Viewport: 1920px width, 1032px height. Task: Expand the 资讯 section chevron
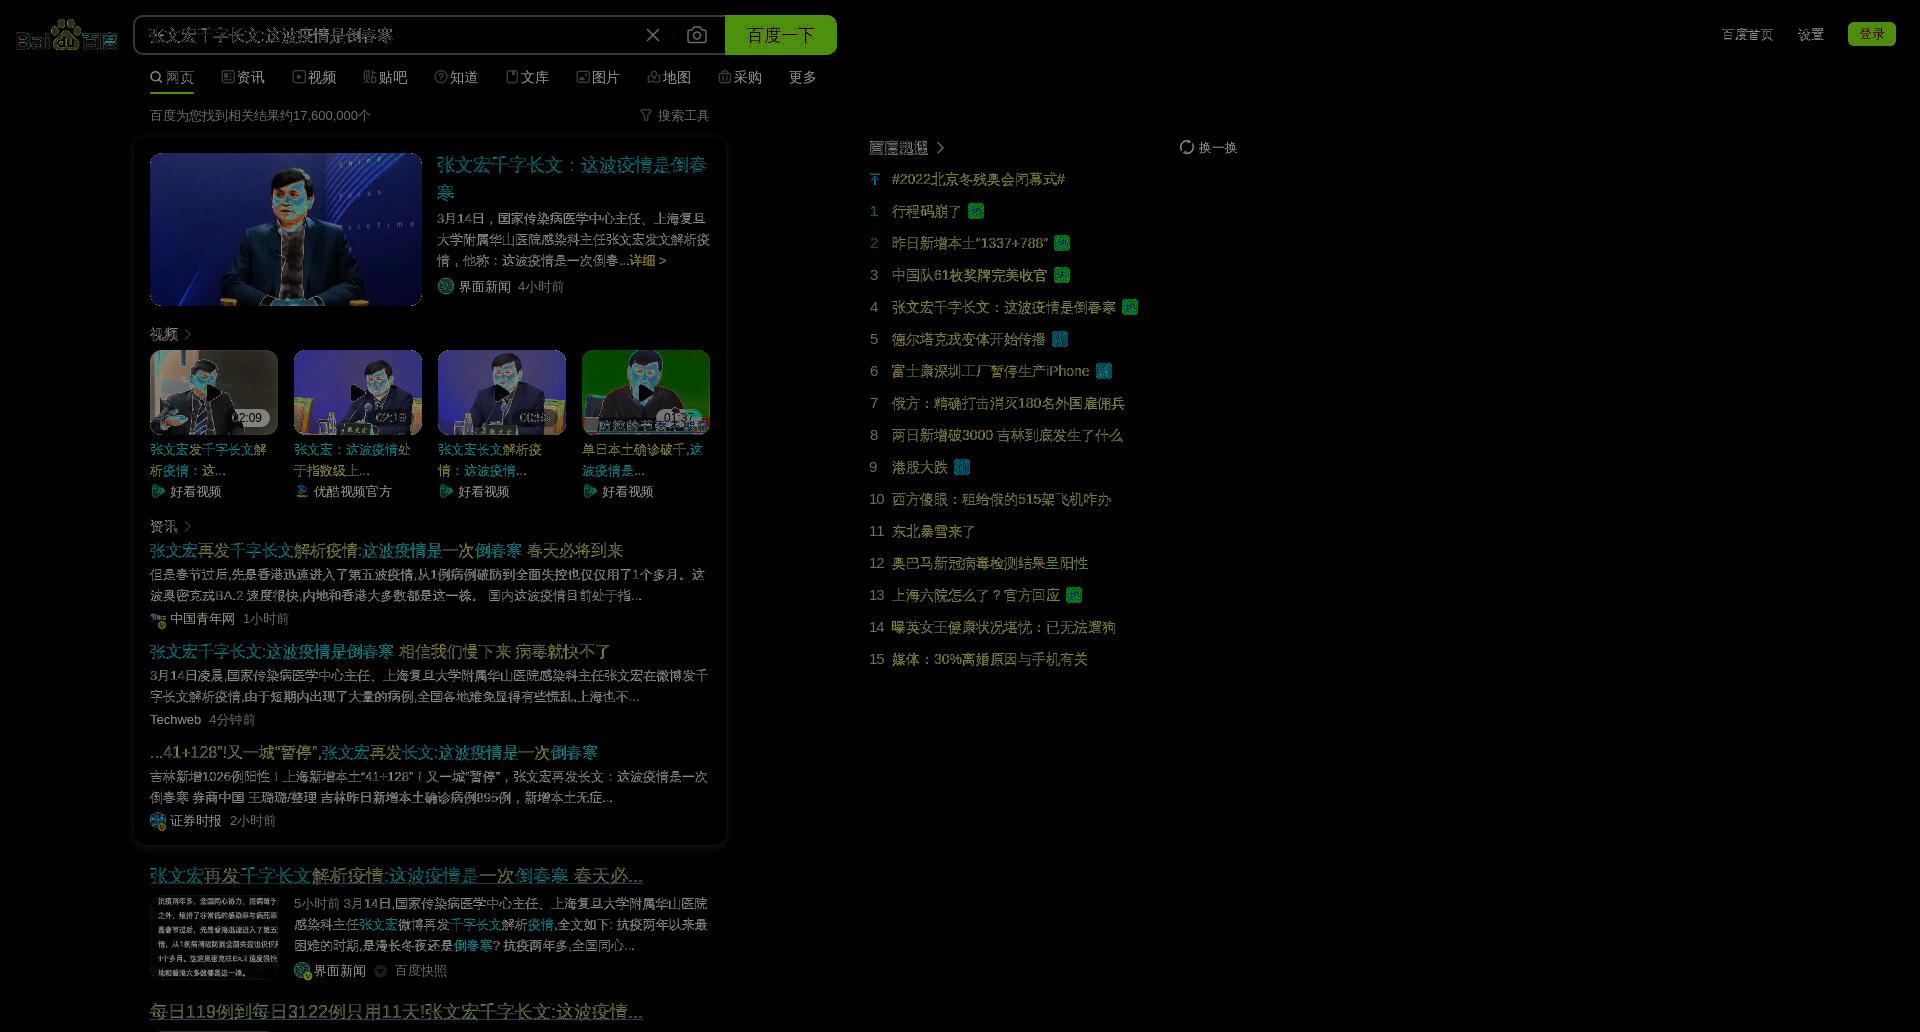pos(187,526)
